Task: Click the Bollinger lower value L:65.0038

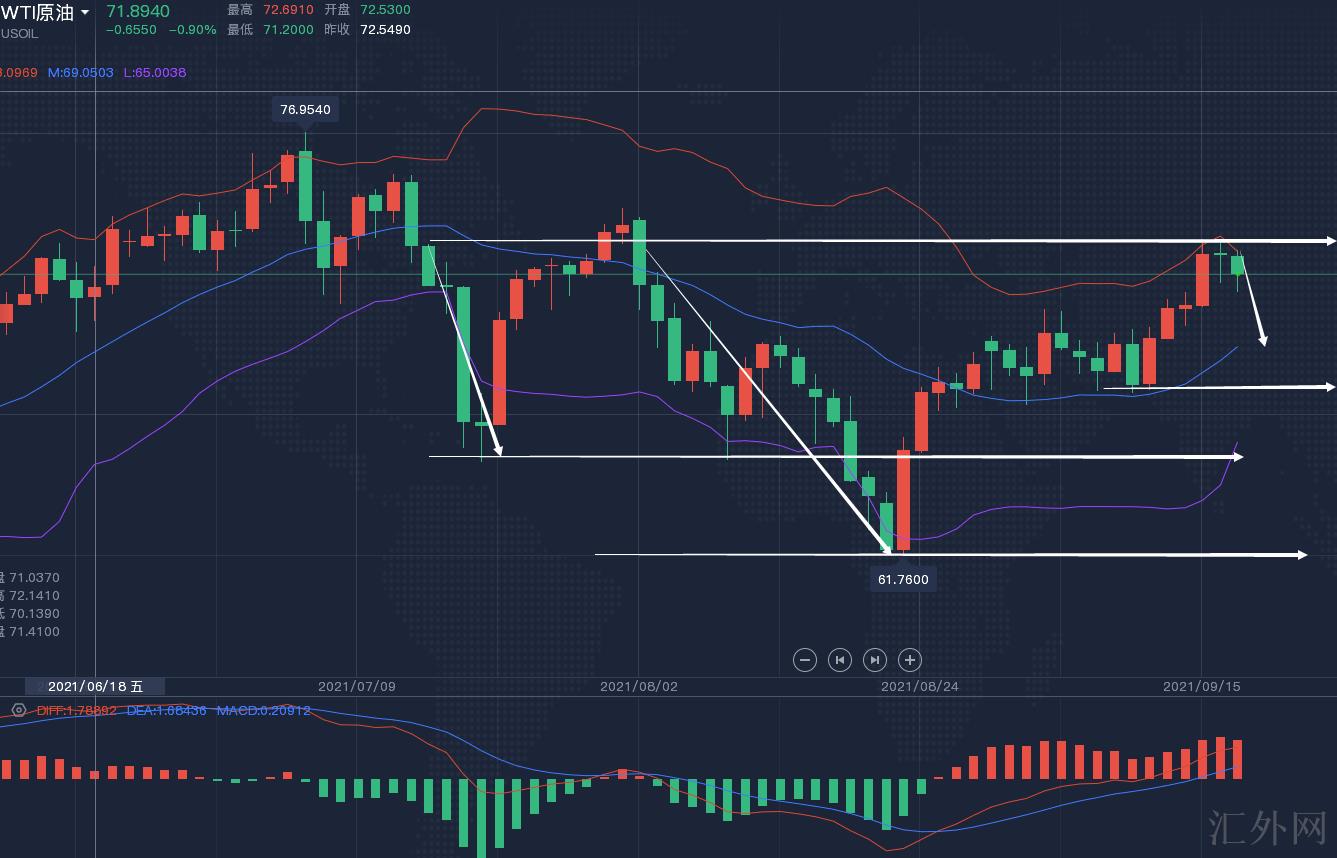Action: (155, 73)
